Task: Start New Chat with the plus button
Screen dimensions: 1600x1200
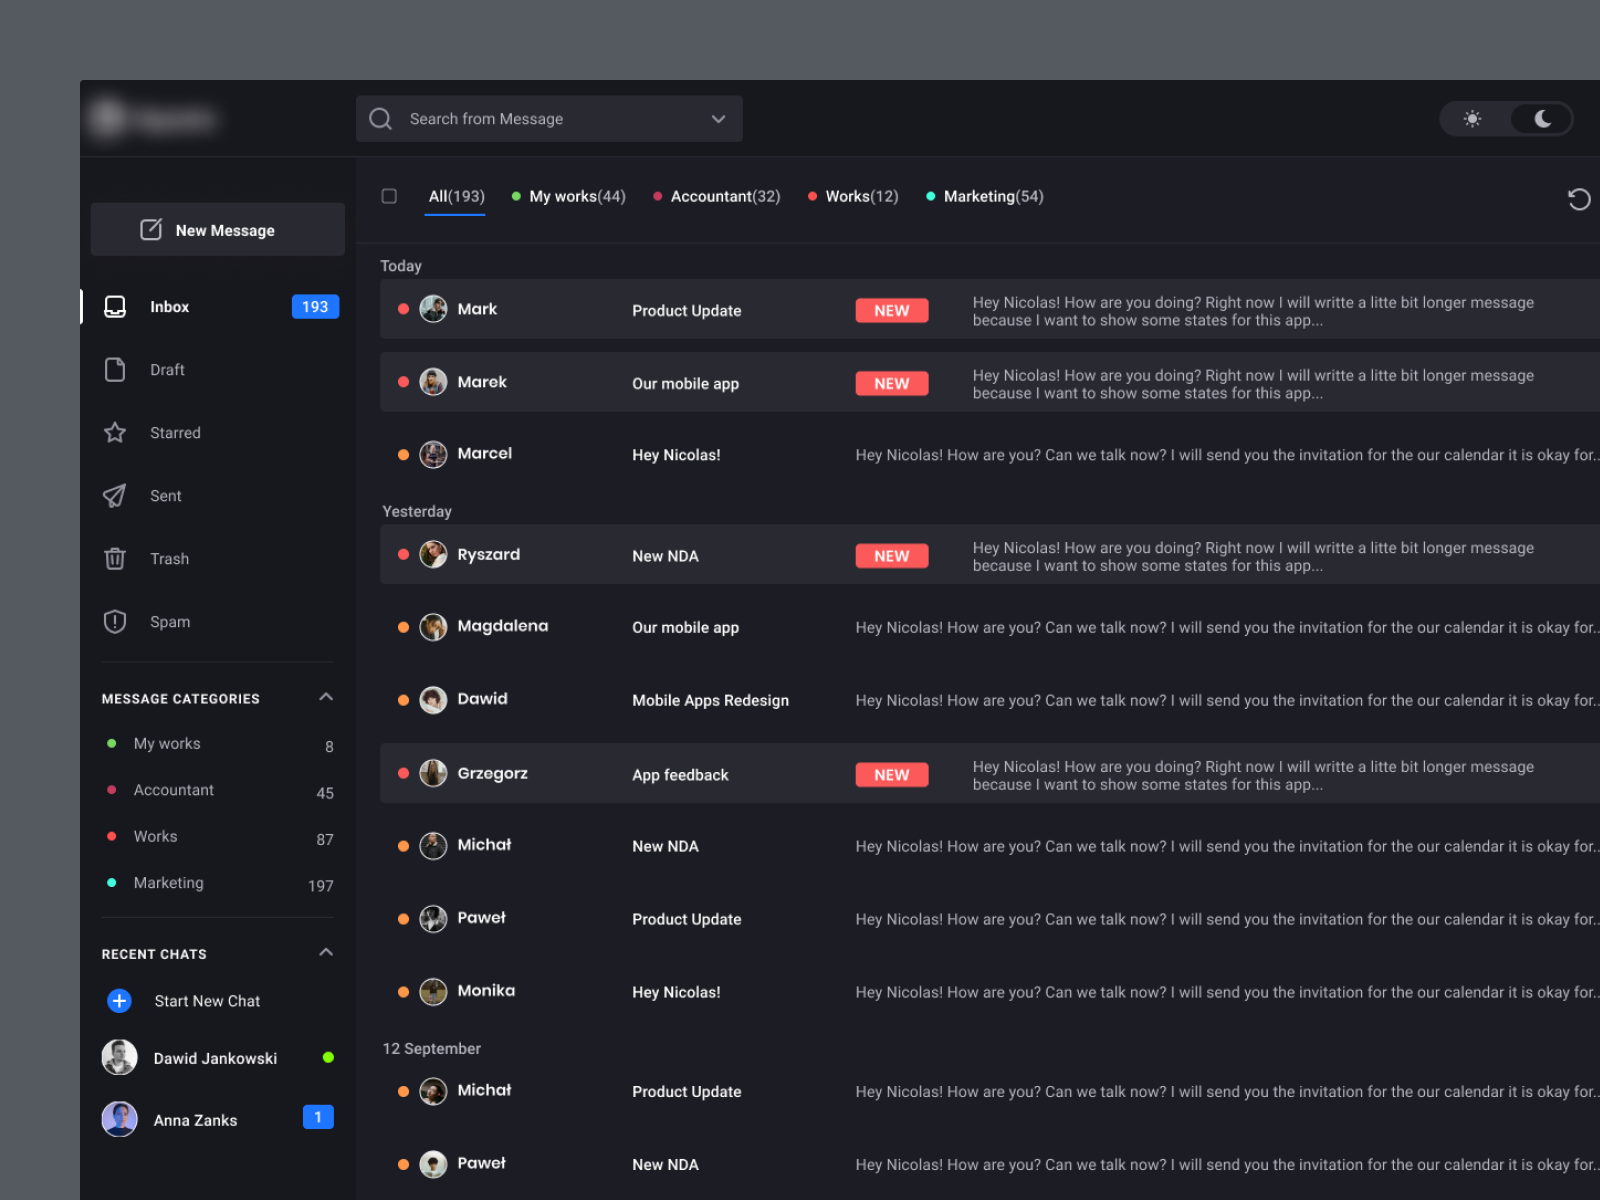Action: [x=119, y=1000]
